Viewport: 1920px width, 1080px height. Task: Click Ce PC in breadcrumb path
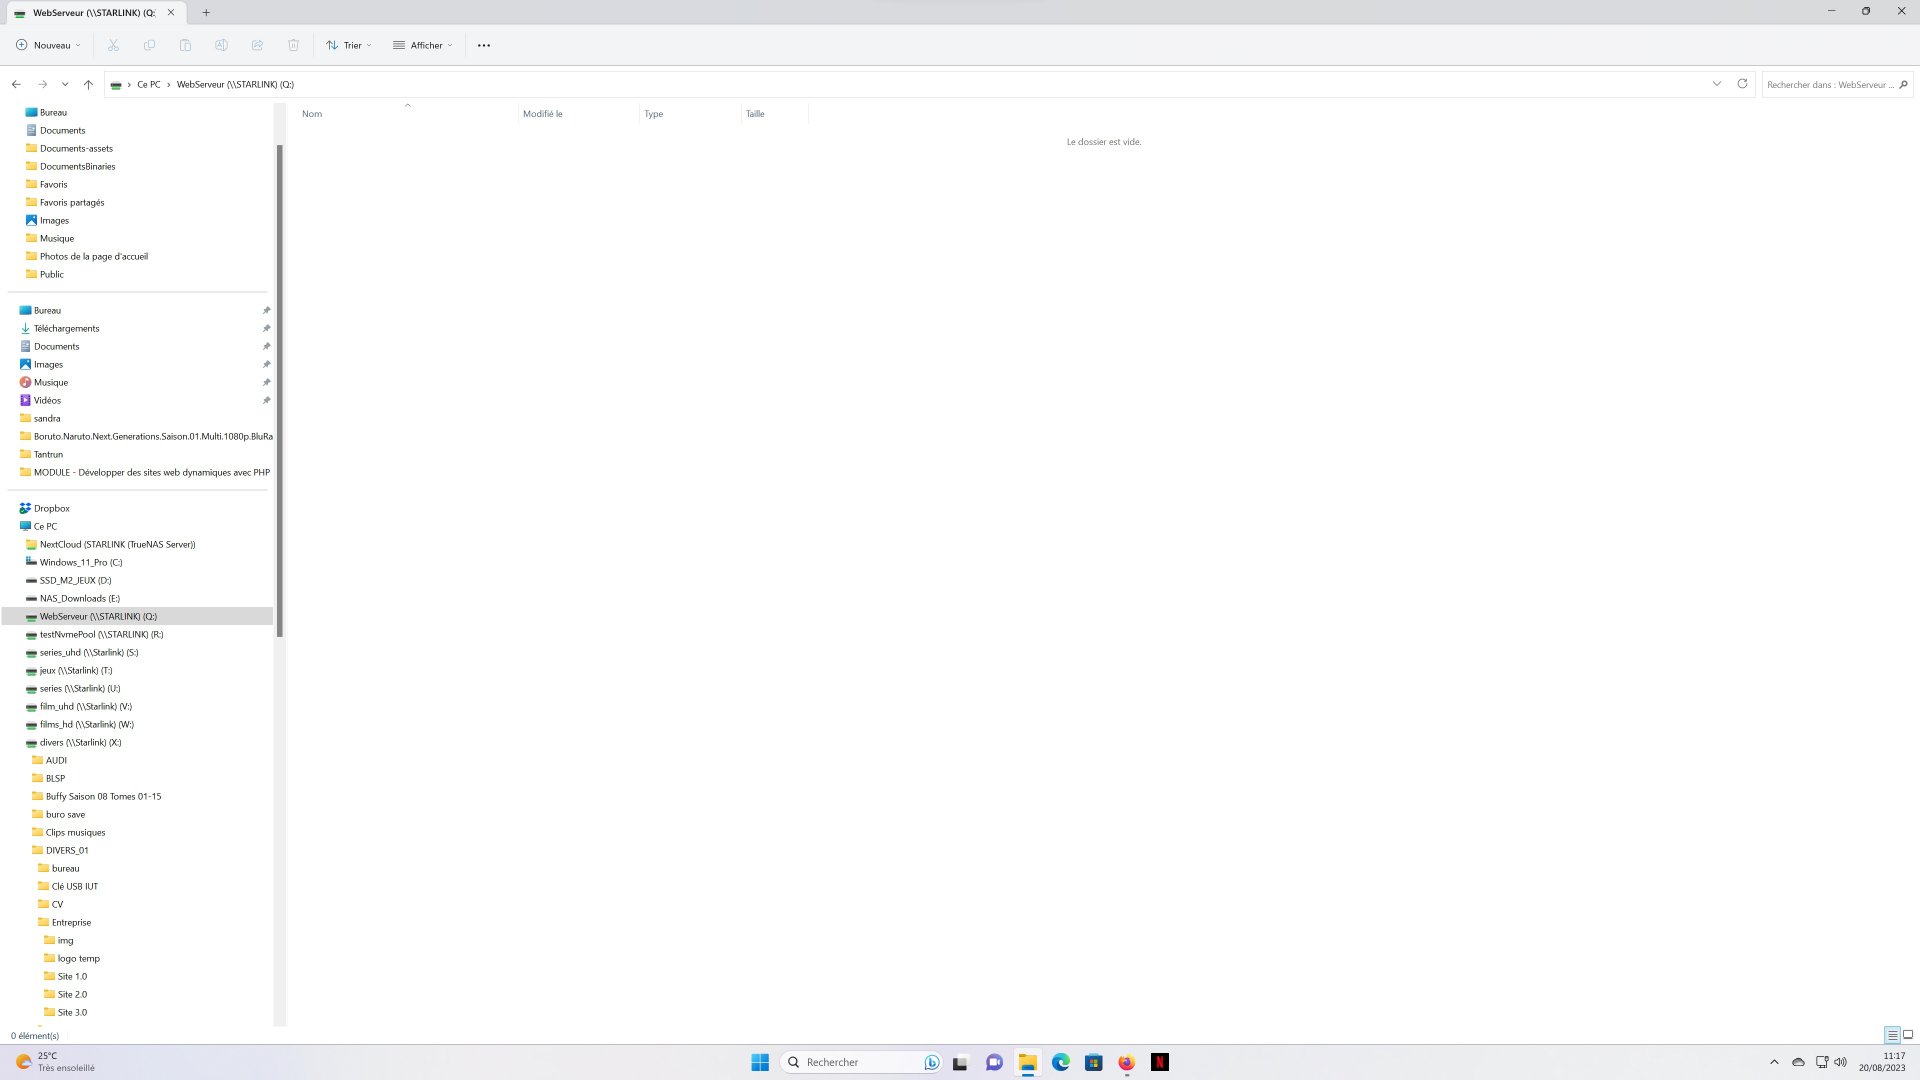point(148,85)
